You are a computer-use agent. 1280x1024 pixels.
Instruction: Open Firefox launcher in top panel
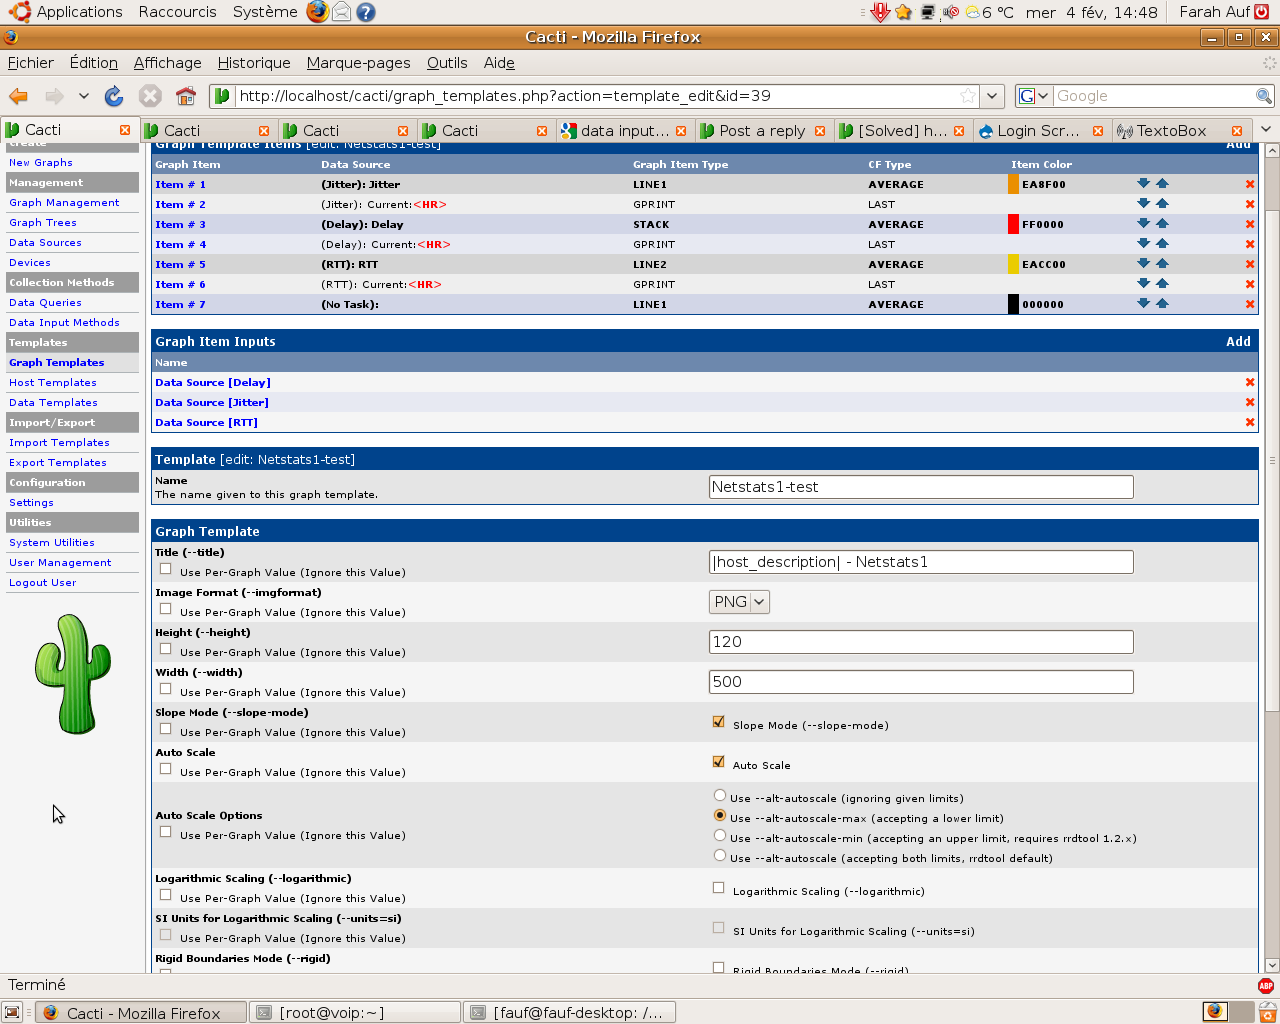click(317, 12)
